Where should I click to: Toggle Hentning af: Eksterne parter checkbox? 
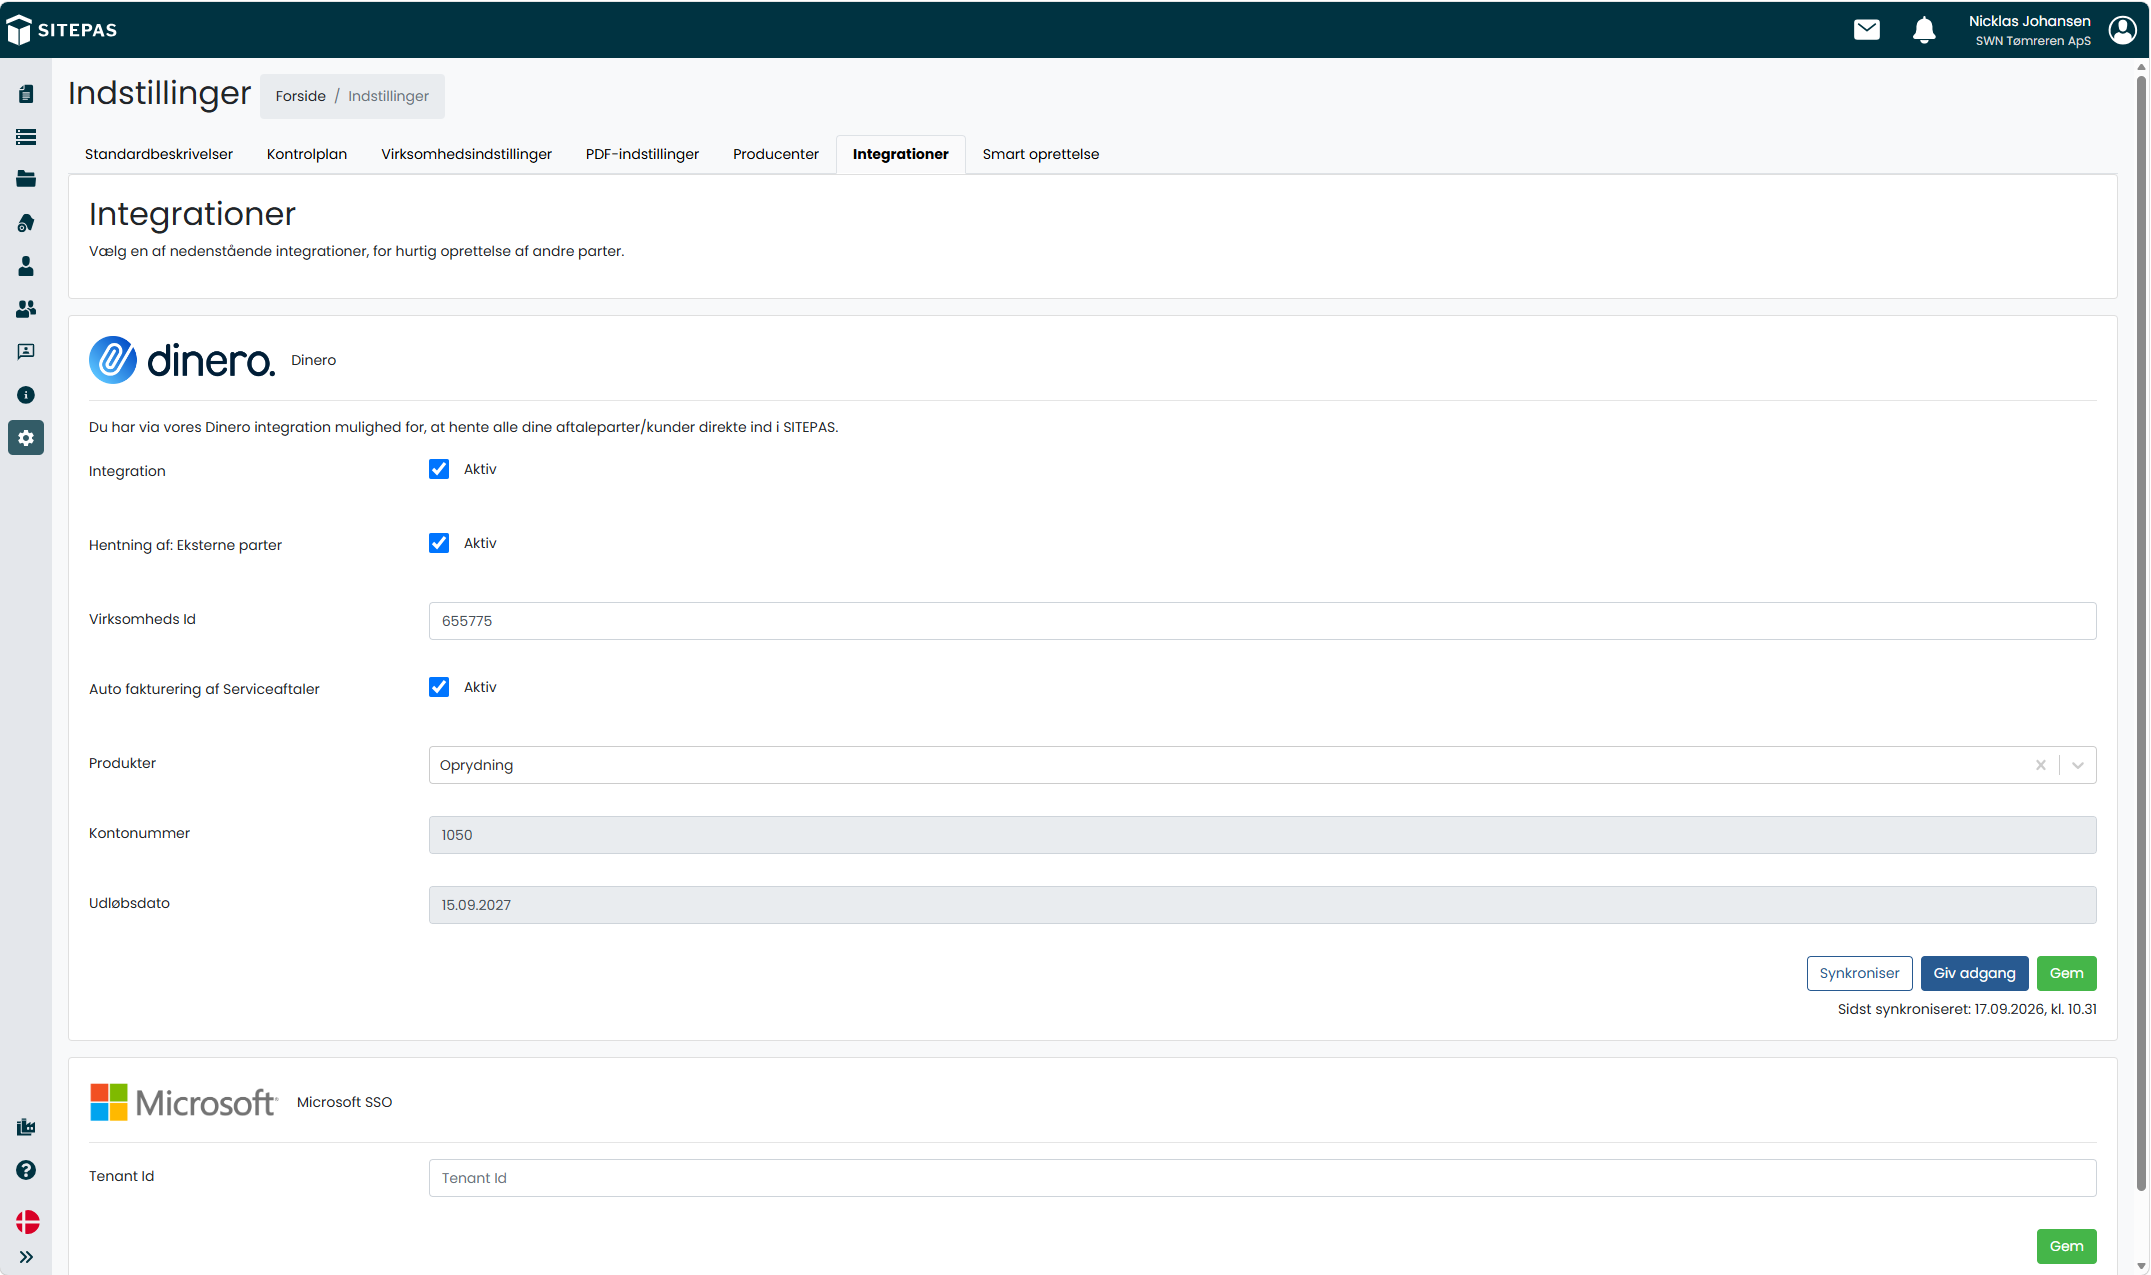point(439,543)
